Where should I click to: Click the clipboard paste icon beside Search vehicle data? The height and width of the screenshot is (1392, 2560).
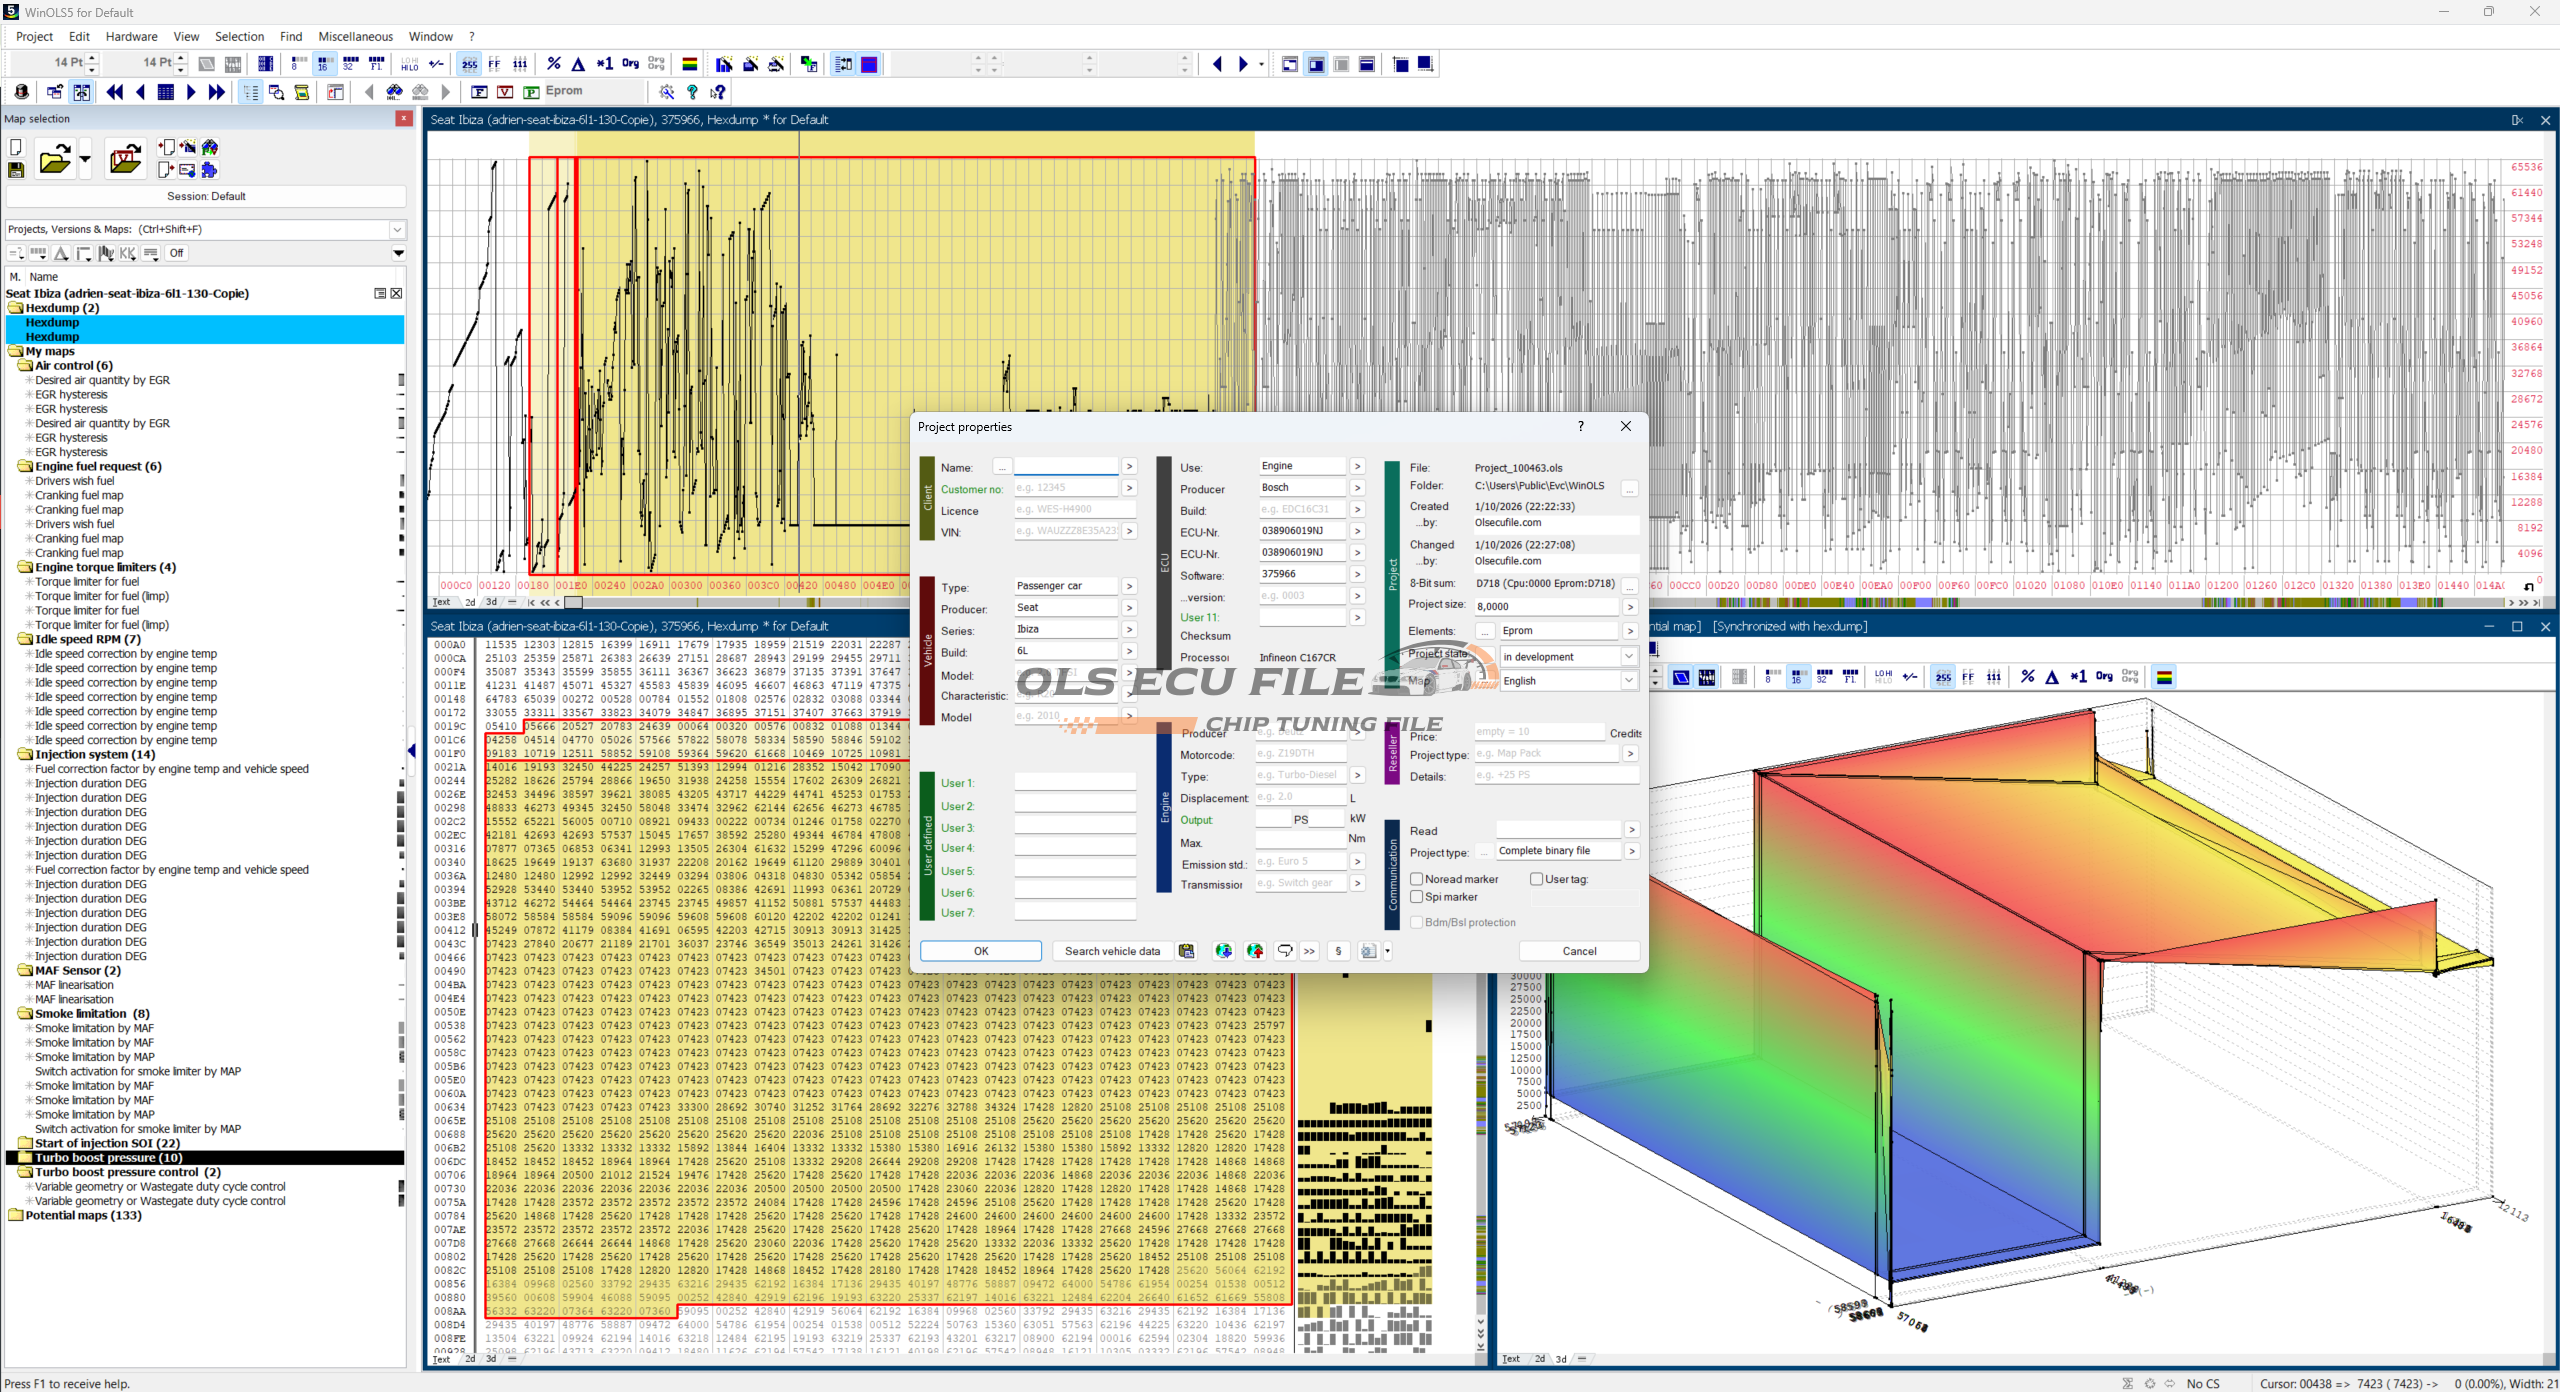(x=1186, y=951)
